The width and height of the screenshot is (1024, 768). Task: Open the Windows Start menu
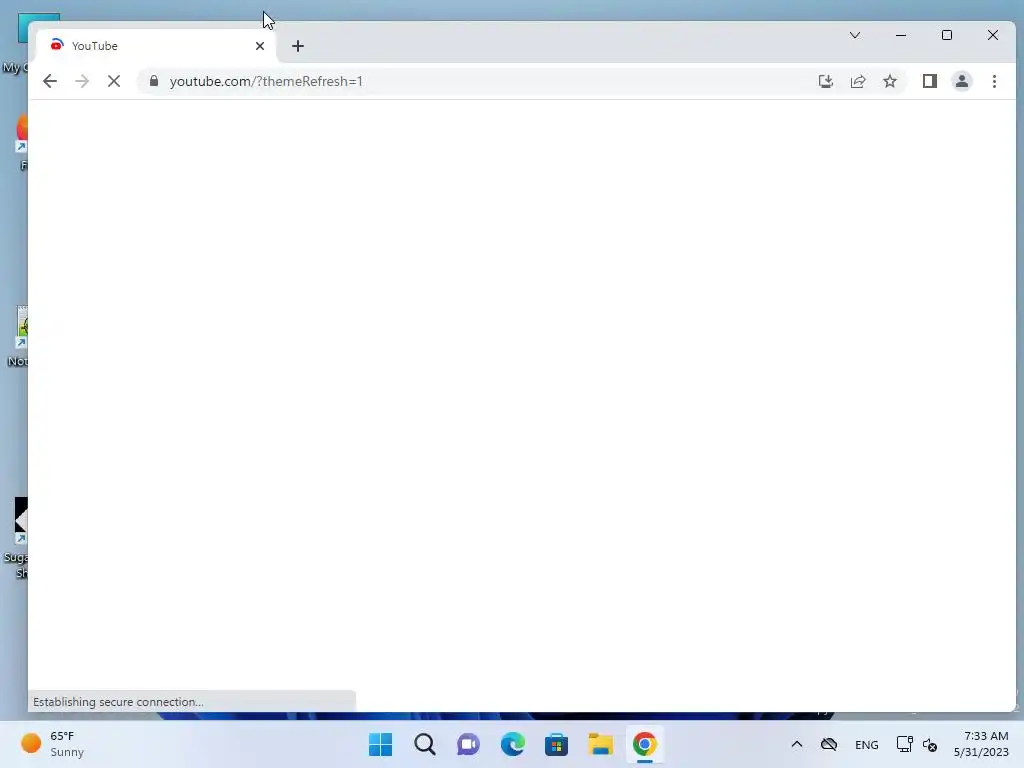pos(380,744)
